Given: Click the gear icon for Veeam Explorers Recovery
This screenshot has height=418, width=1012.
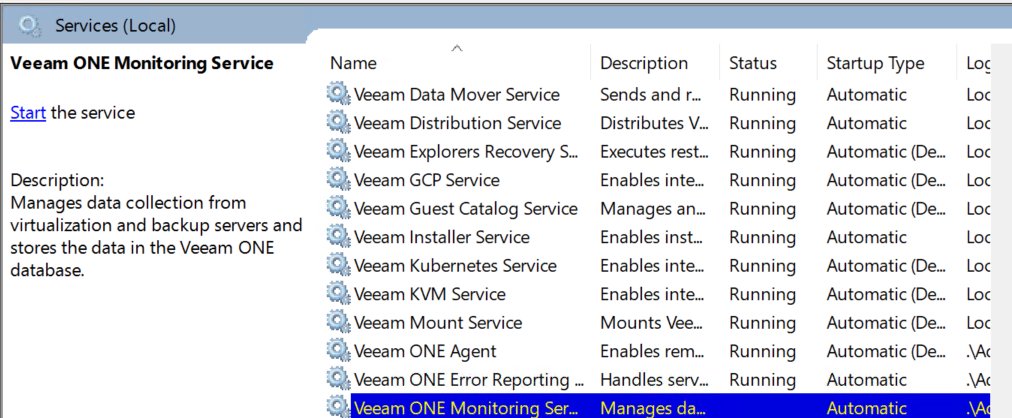Looking at the screenshot, I should point(338,151).
